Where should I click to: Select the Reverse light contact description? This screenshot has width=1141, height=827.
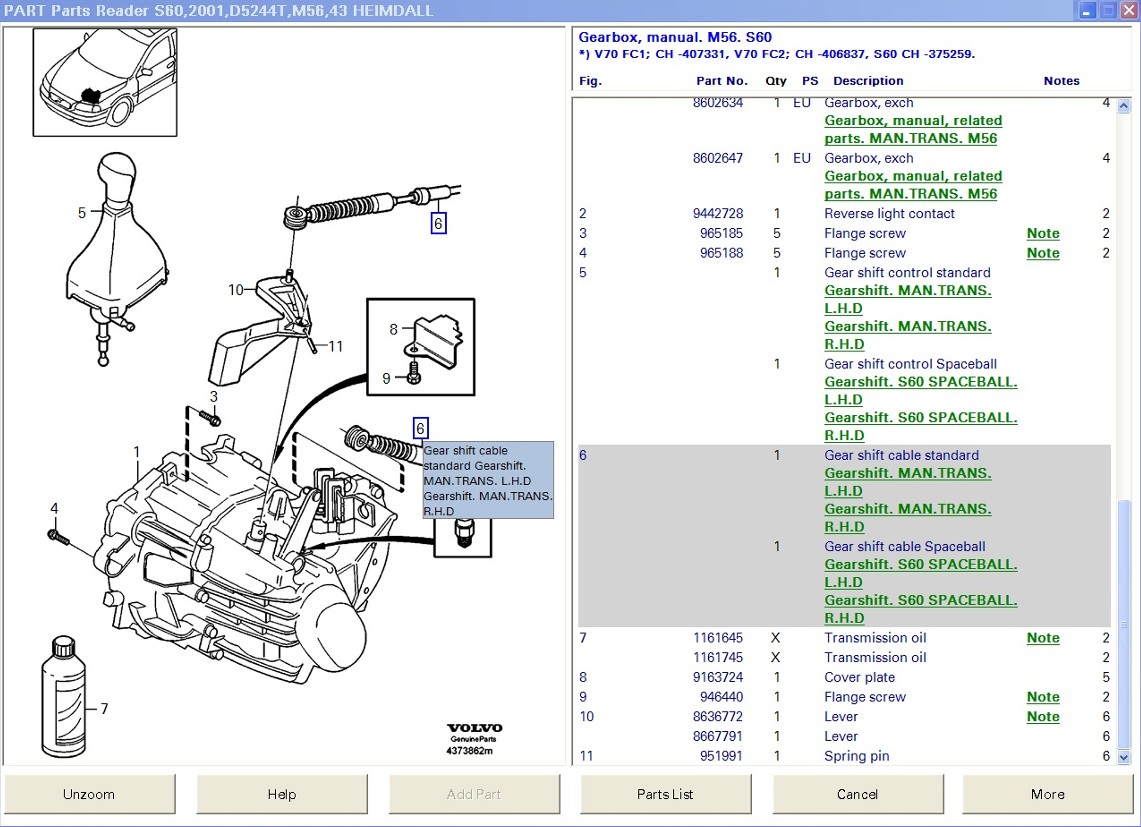click(x=889, y=213)
